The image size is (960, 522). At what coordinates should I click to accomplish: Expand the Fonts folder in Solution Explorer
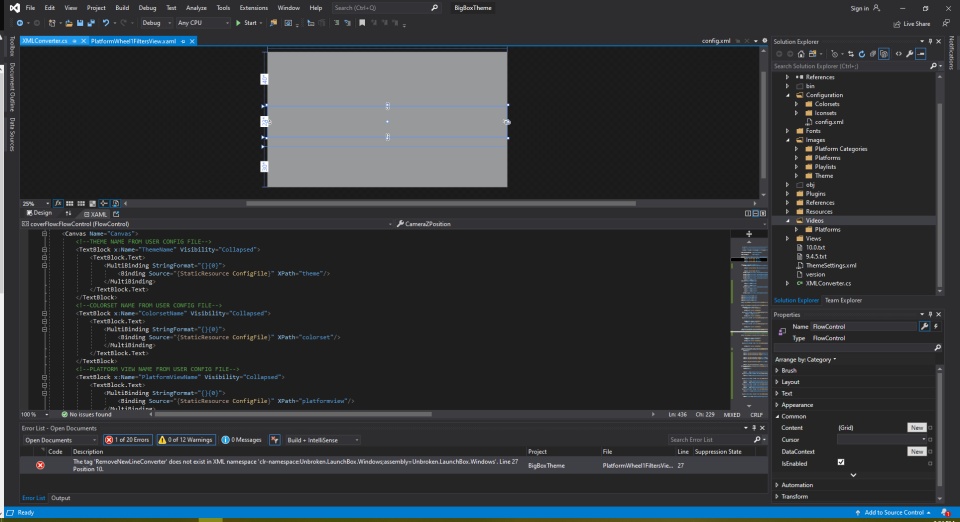point(787,131)
